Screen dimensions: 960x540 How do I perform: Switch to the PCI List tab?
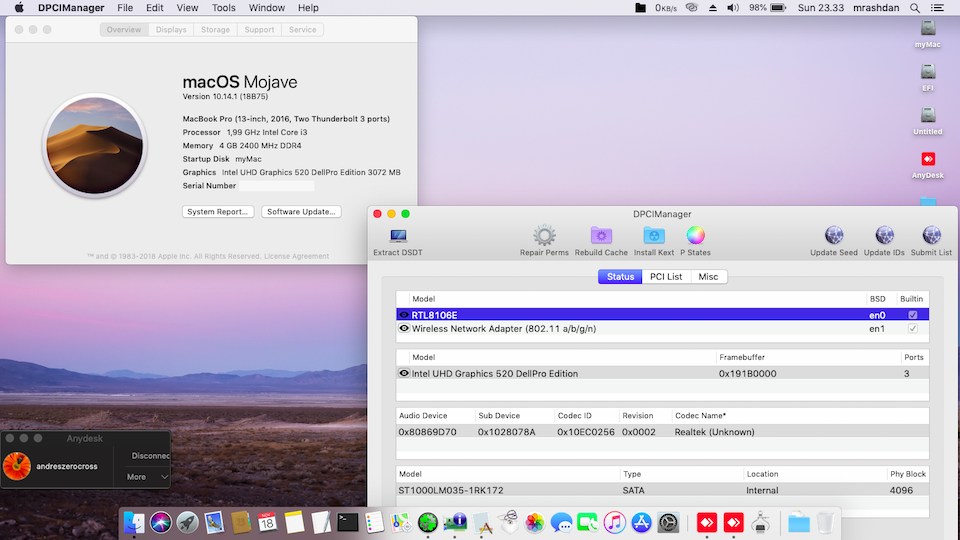click(x=666, y=277)
